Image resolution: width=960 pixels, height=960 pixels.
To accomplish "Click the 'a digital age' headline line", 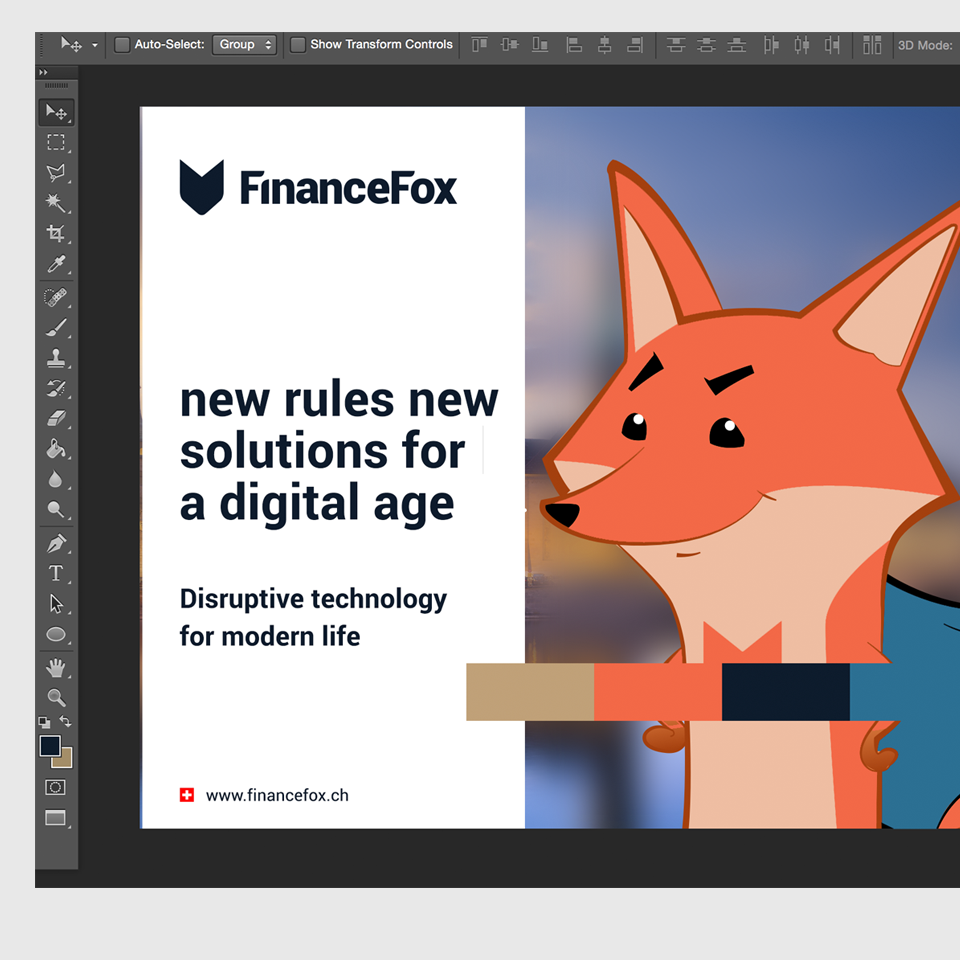I will pyautogui.click(x=317, y=504).
